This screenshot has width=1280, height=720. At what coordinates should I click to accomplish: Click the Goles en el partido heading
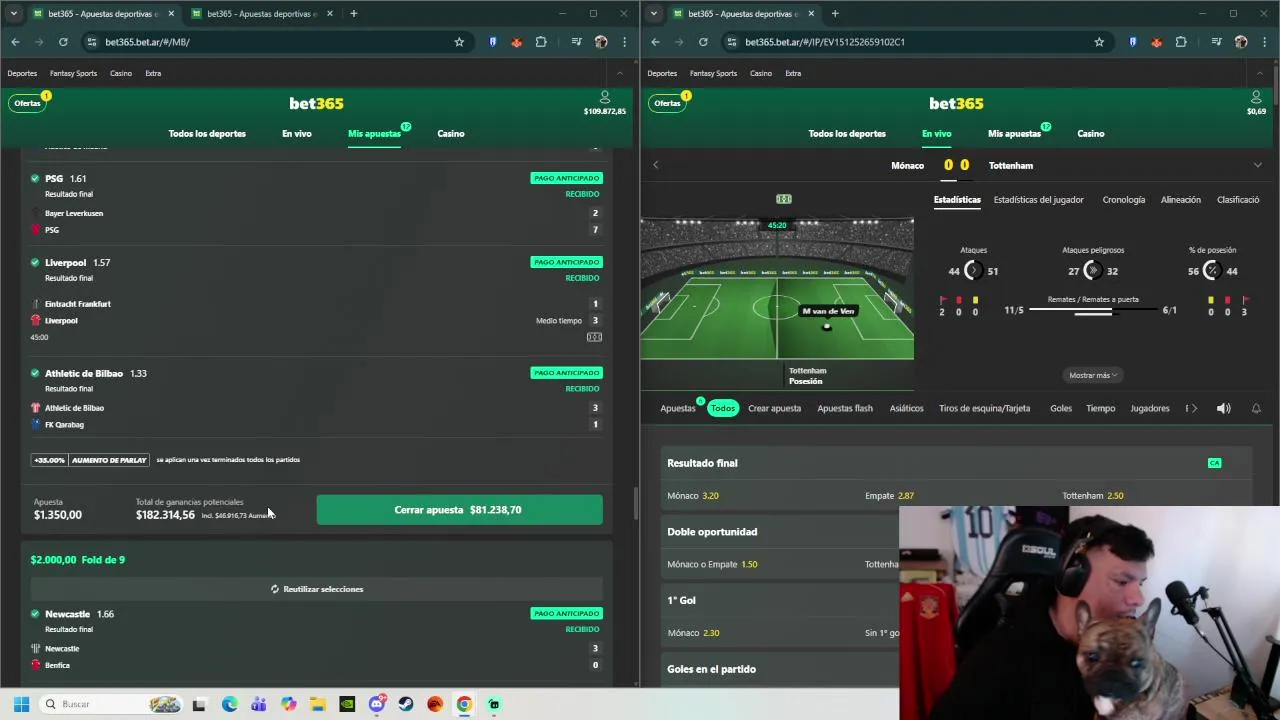pyautogui.click(x=711, y=669)
